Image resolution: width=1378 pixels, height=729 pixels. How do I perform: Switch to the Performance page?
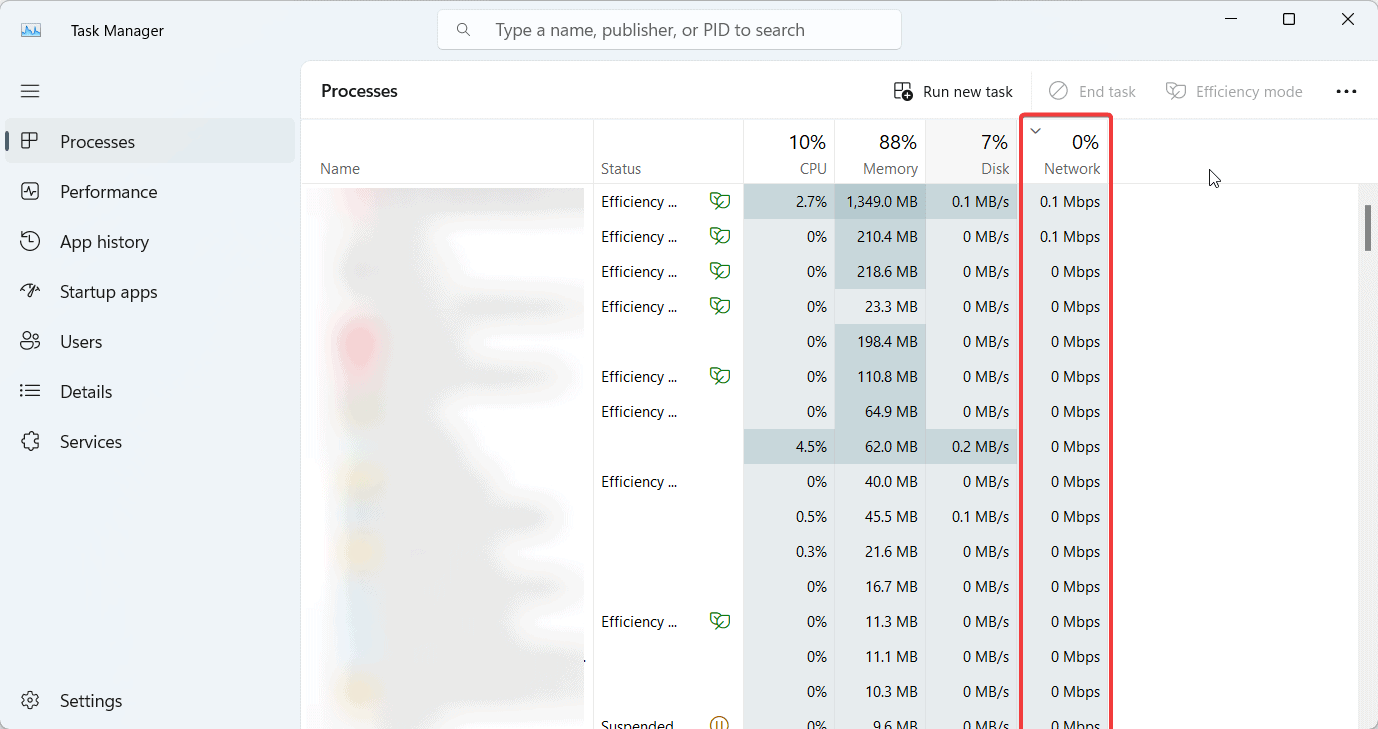point(150,192)
